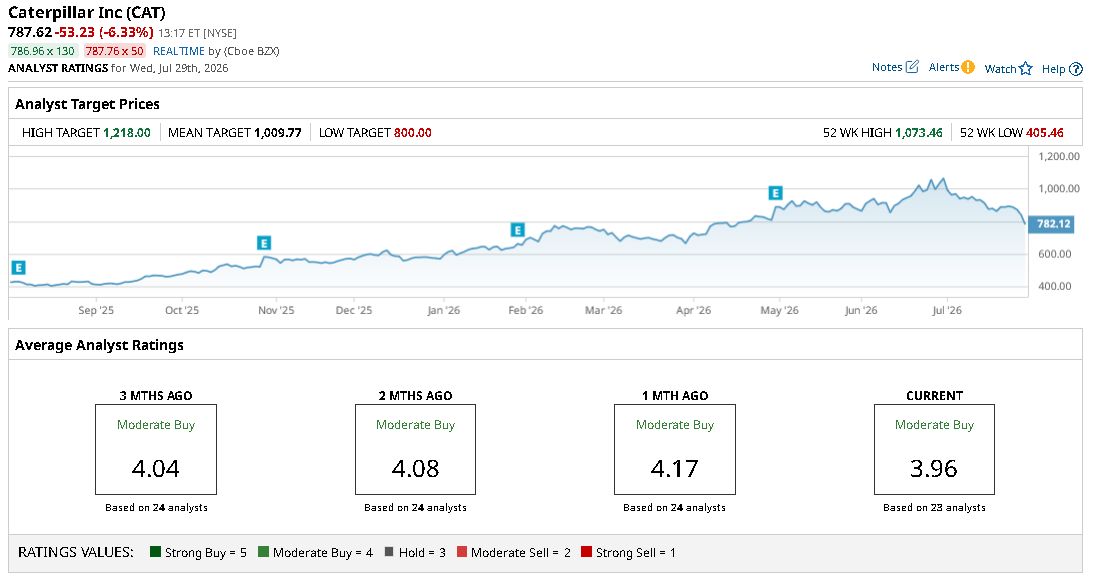Select the CURRENT rating box showing 3.96
The height and width of the screenshot is (577, 1105).
(934, 449)
